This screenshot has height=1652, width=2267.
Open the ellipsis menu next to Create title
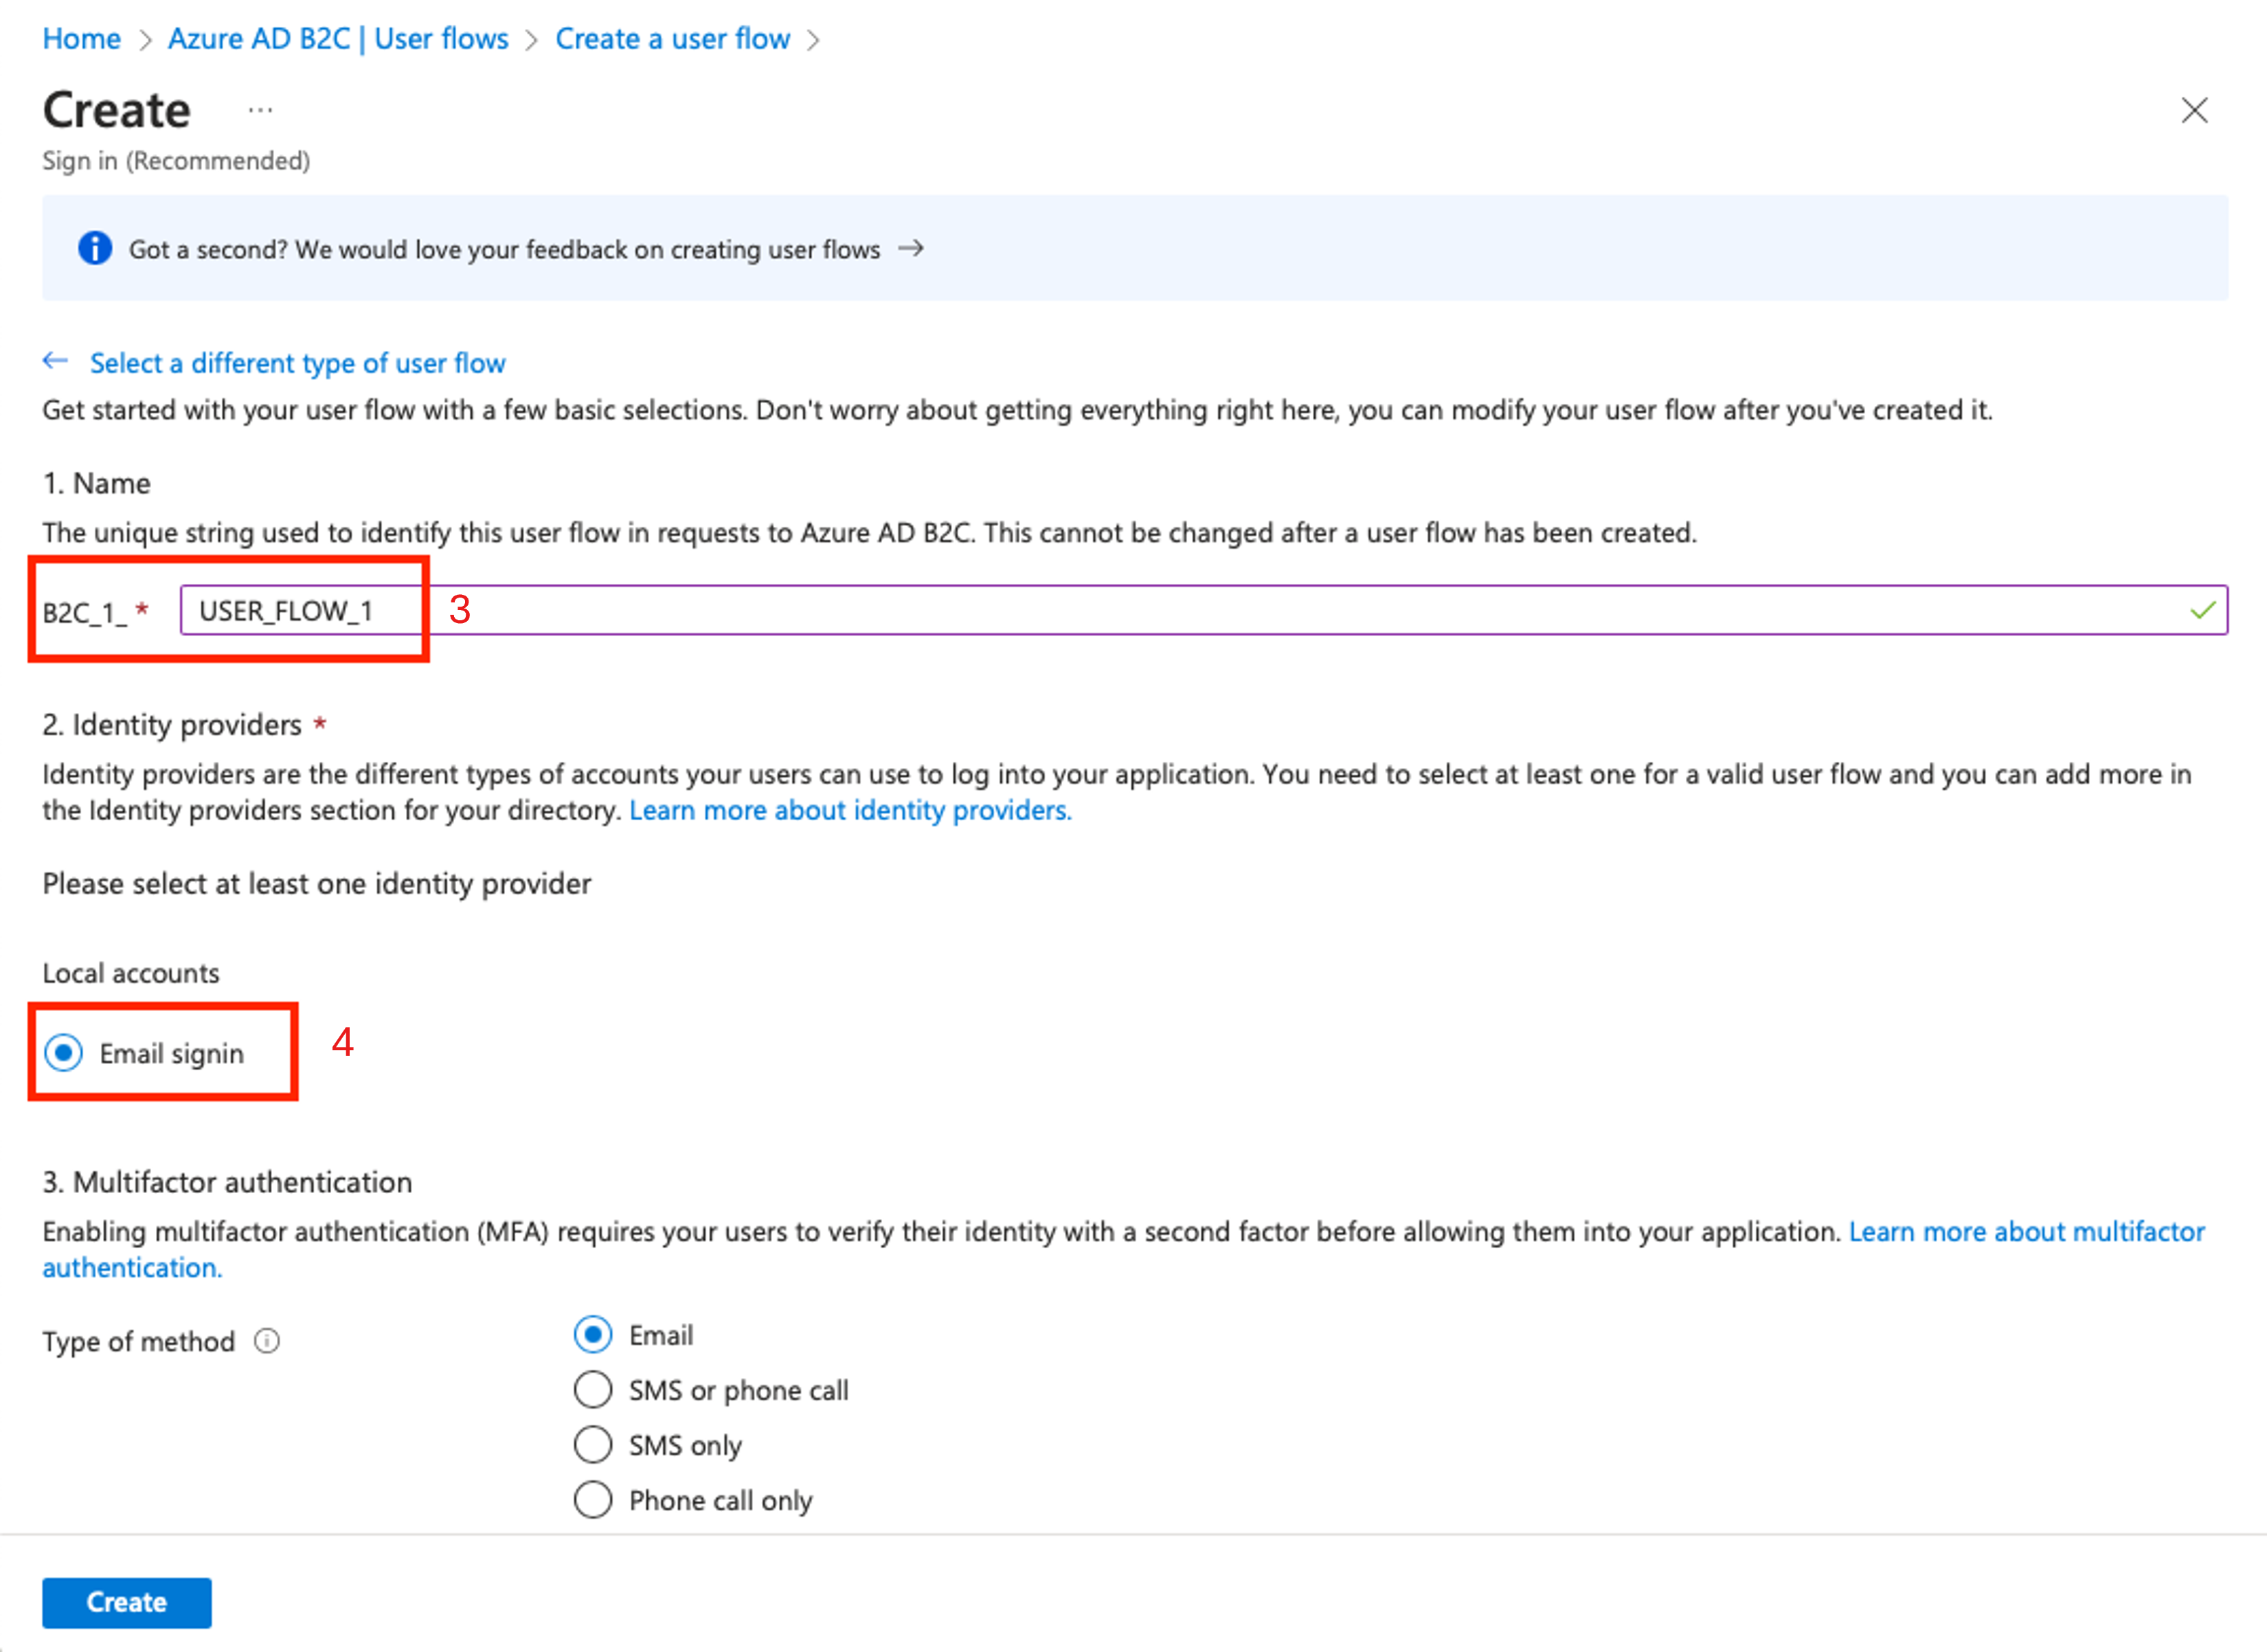click(260, 110)
